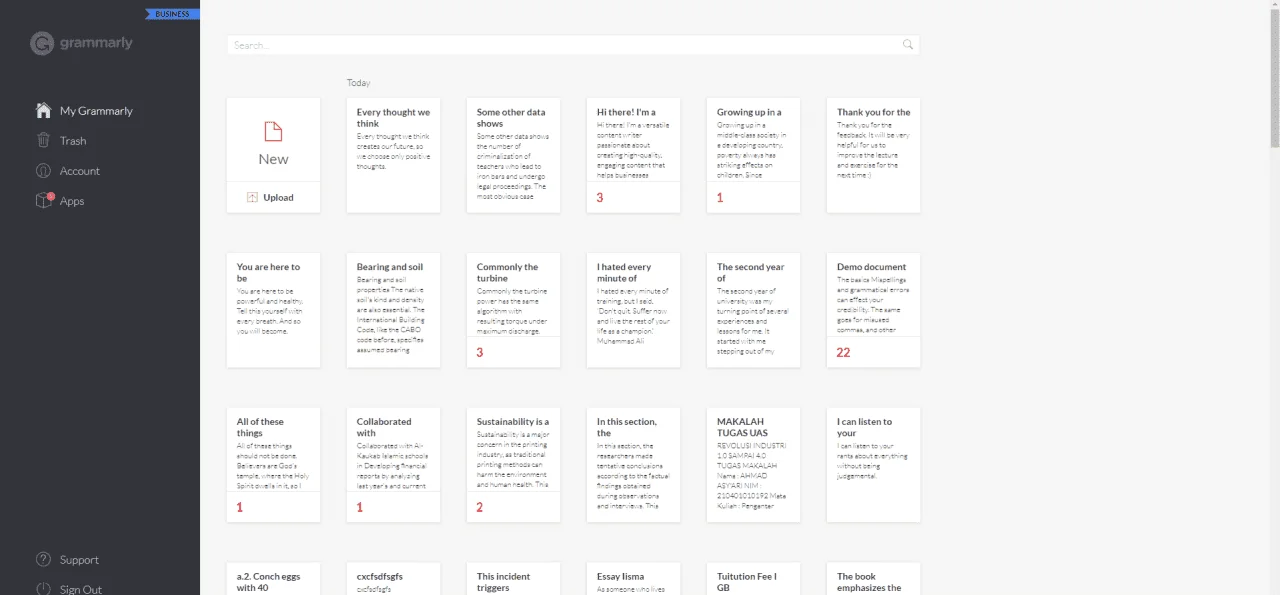This screenshot has height=595, width=1280.
Task: Open 'MAKALAH TUGAS UAS' document
Action: click(x=753, y=465)
